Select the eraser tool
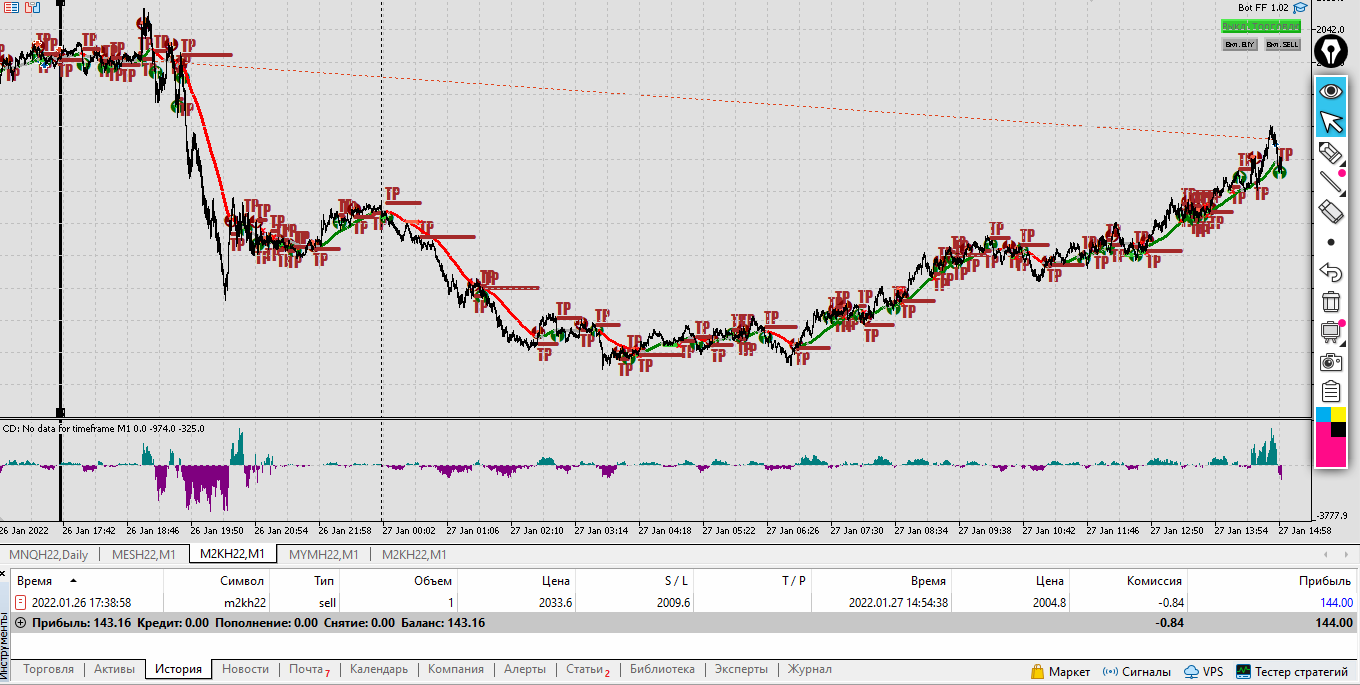The height and width of the screenshot is (685, 1360). pos(1330,212)
